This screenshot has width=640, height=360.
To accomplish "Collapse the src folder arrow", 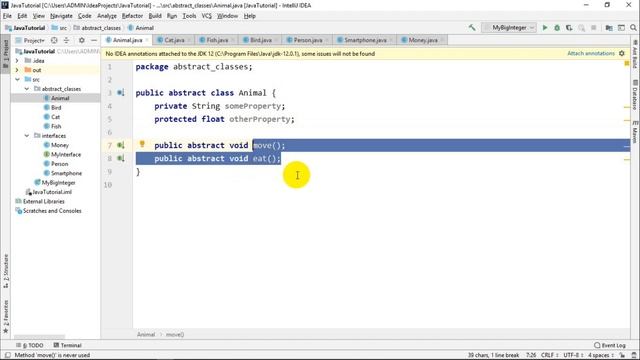I will click(17, 79).
